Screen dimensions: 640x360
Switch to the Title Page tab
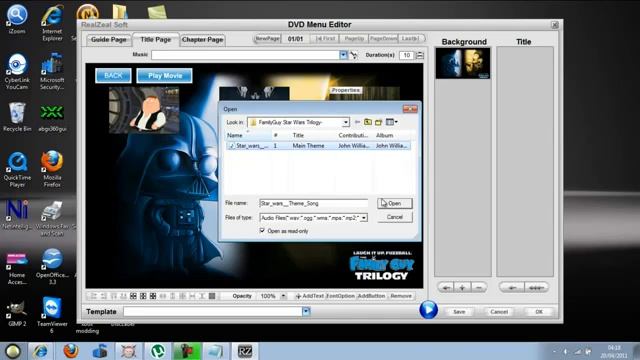point(156,39)
